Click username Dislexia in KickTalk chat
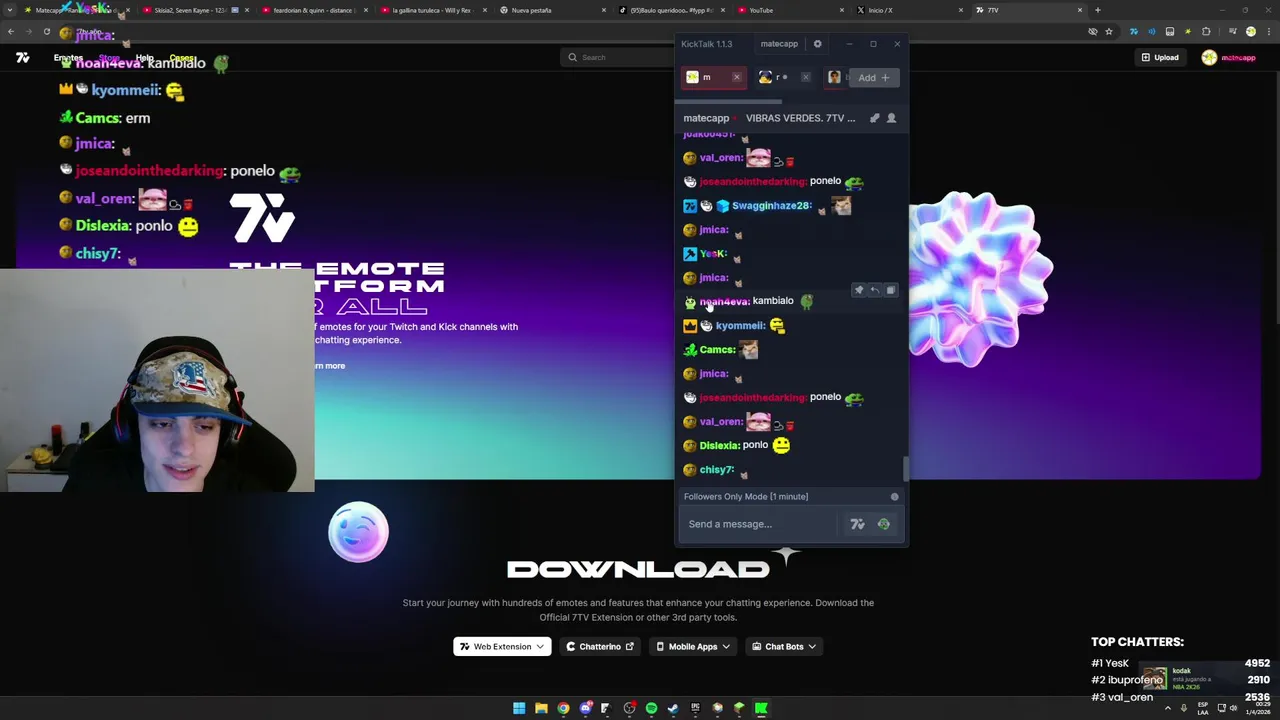Screen dimensions: 1280x720 [719, 446]
